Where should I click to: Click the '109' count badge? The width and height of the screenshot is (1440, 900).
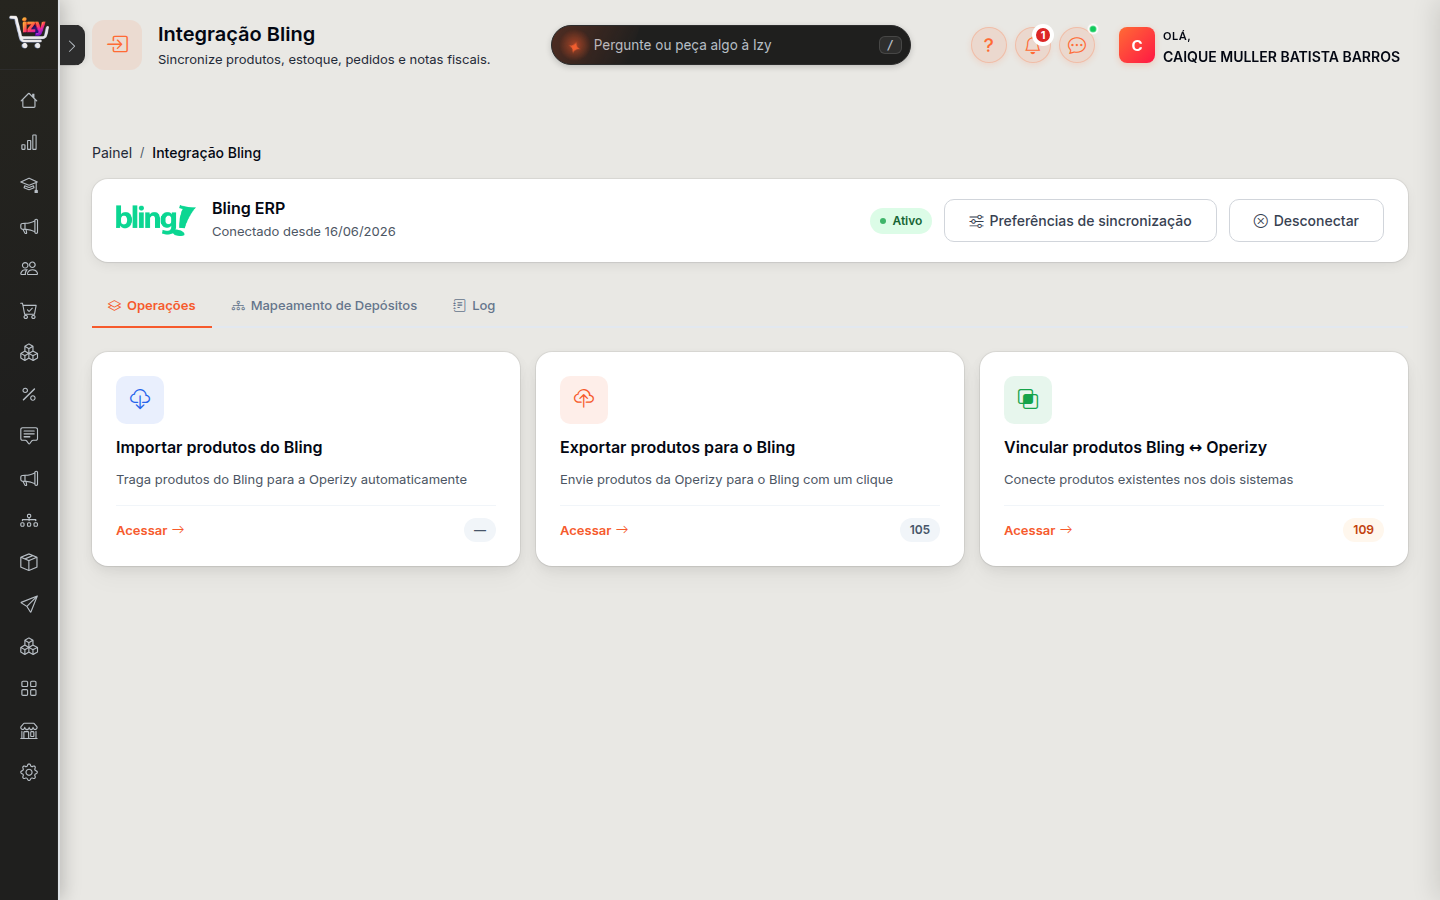click(1363, 530)
